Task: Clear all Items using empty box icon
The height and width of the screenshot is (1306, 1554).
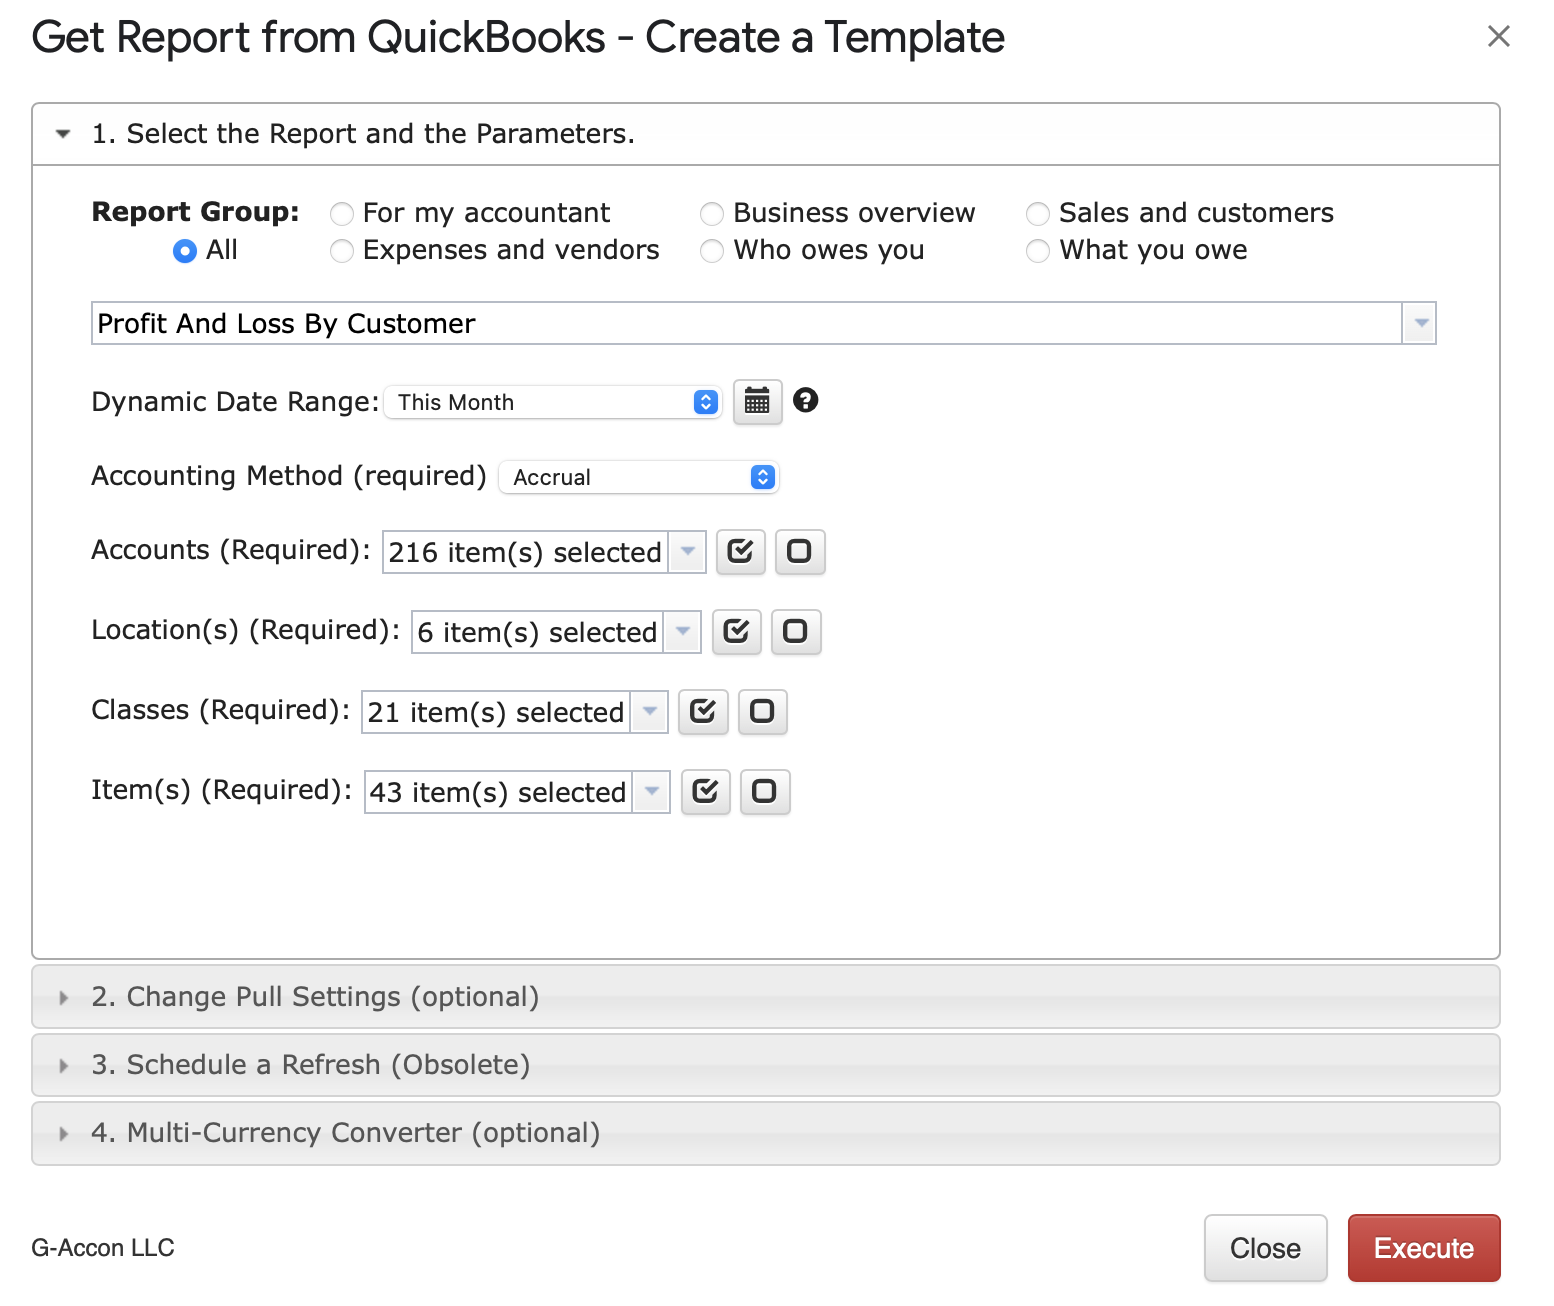Action: click(764, 792)
